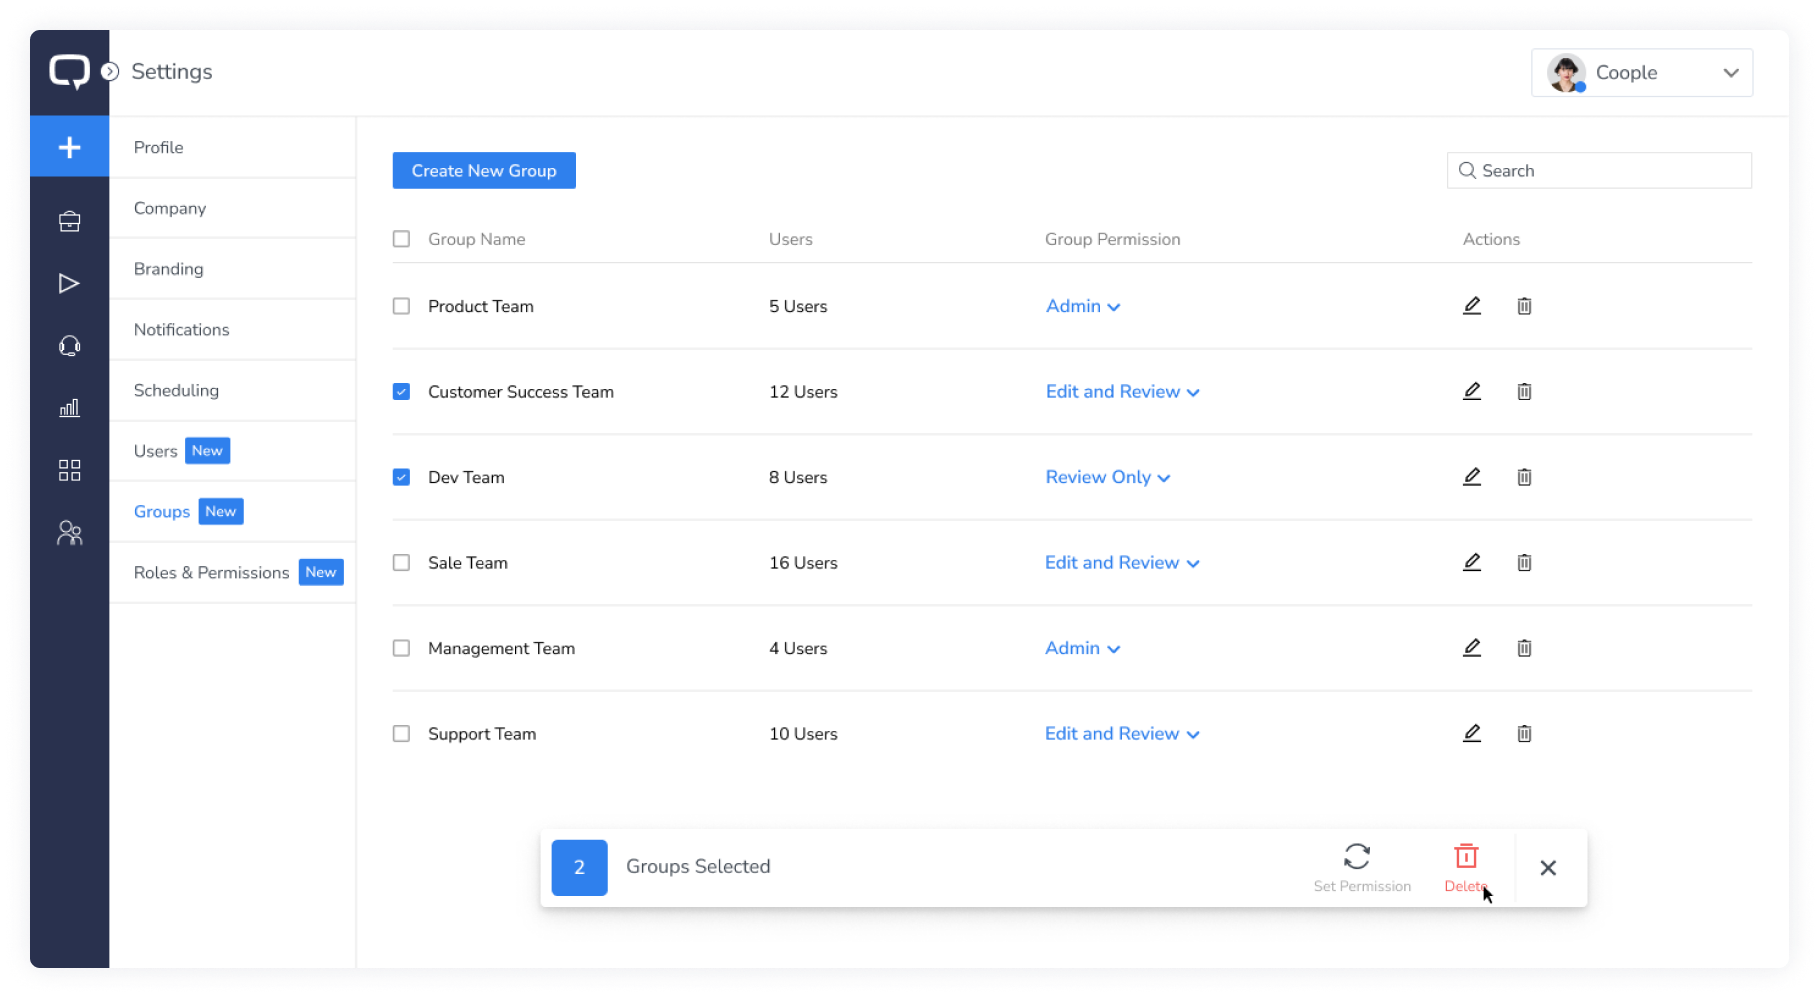Uncheck the Customer Success Team checkbox
1819x998 pixels.
click(401, 392)
